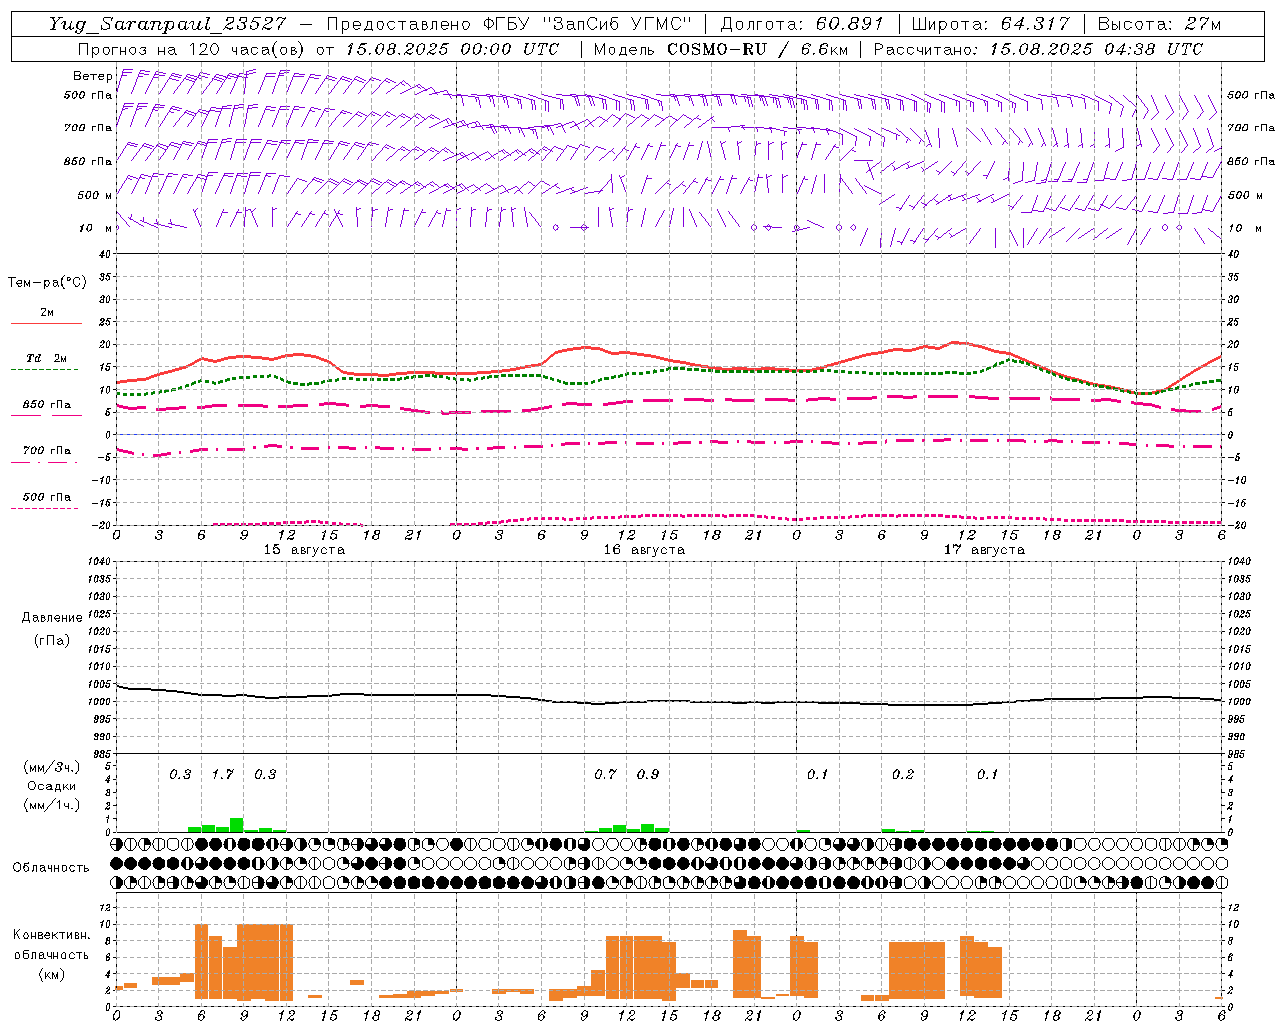Click the 'Td 2м' dew point legend entry

(x=47, y=358)
